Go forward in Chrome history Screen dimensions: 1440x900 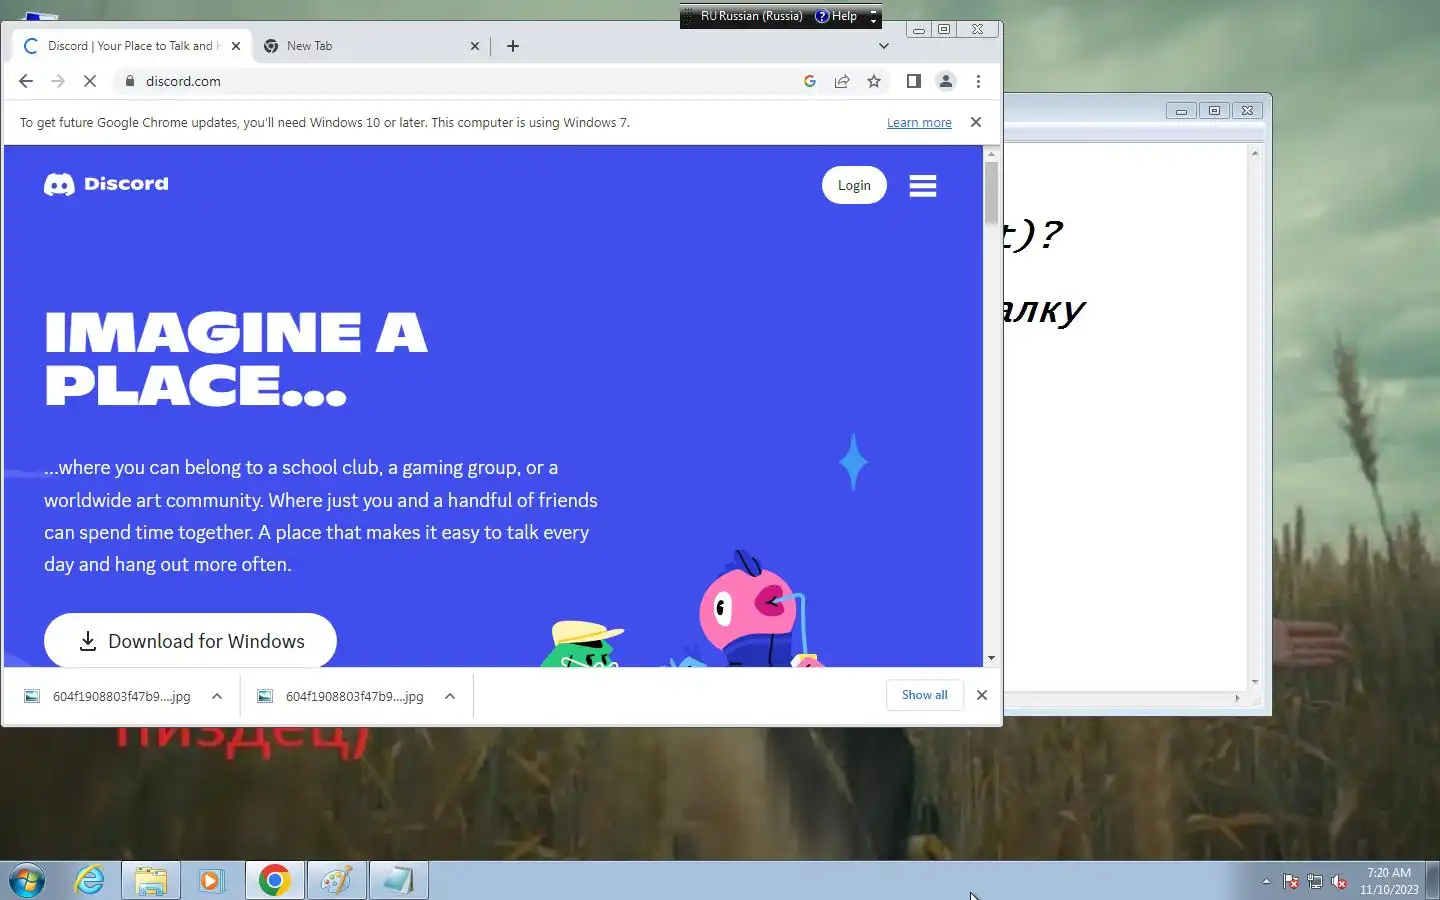(58, 81)
